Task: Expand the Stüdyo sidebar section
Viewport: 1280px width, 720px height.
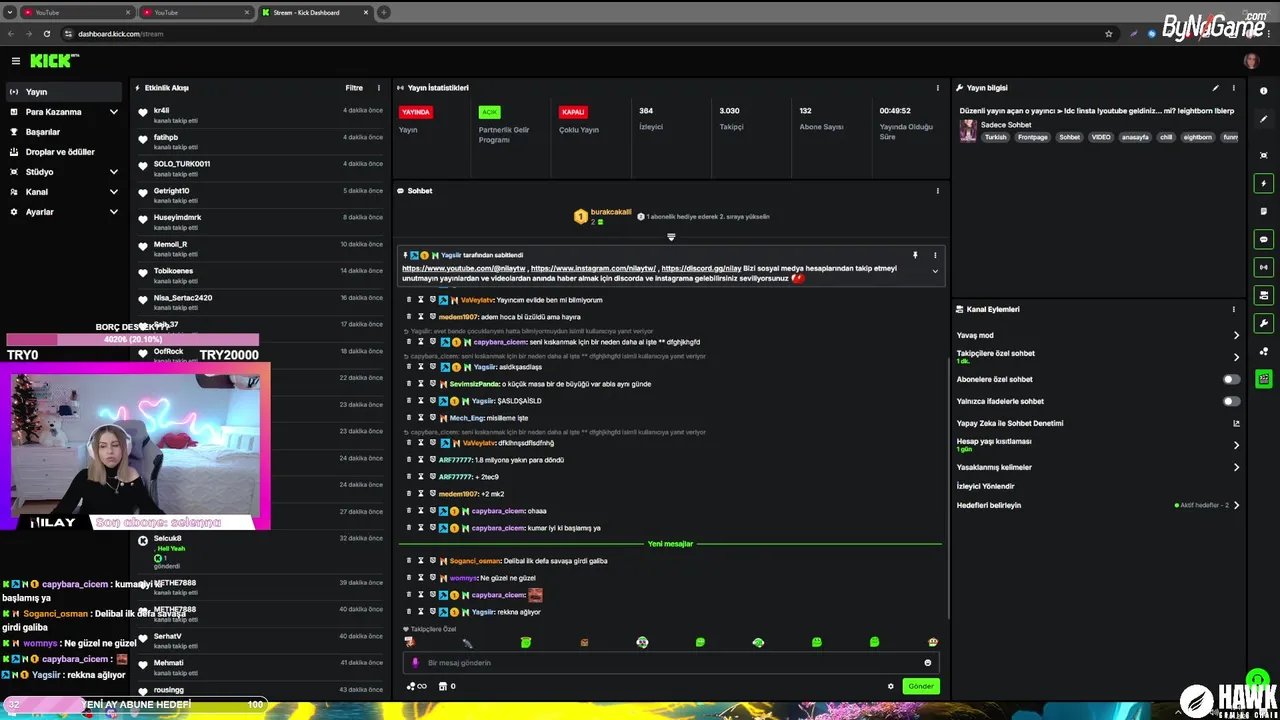Action: pos(64,172)
